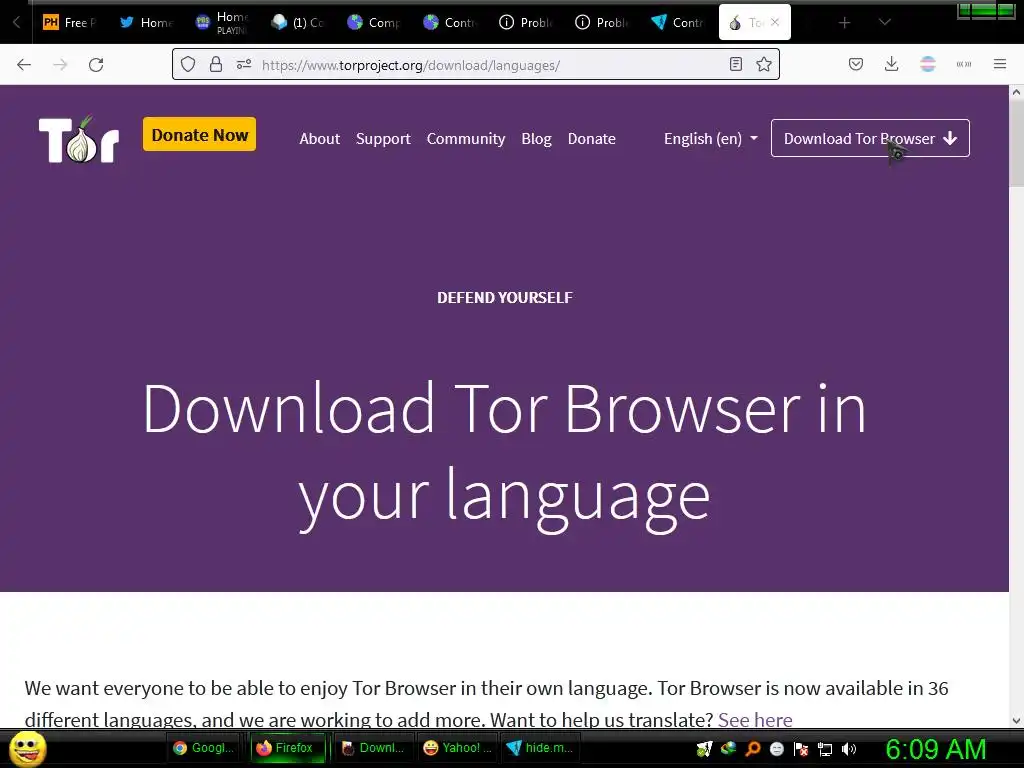This screenshot has height=768, width=1024.
Task: Switch to the Twitter Home tab
Action: pos(146,23)
